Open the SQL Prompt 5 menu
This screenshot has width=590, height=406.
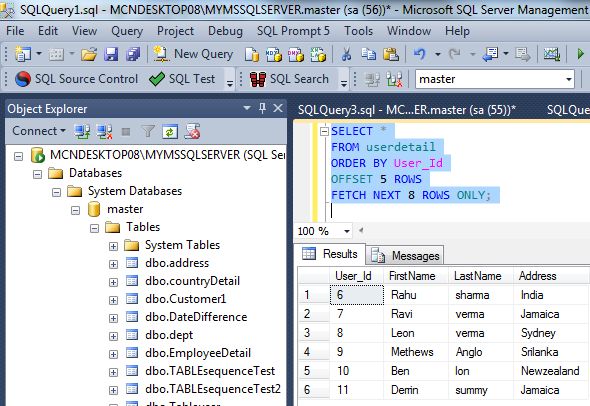click(293, 30)
